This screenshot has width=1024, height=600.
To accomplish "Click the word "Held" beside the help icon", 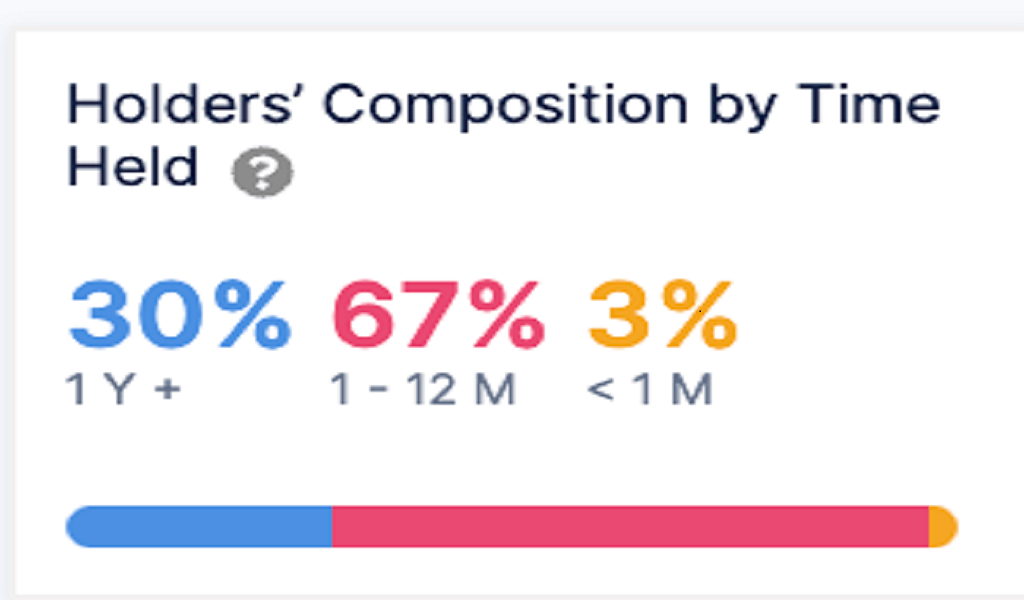I will [x=132, y=166].
